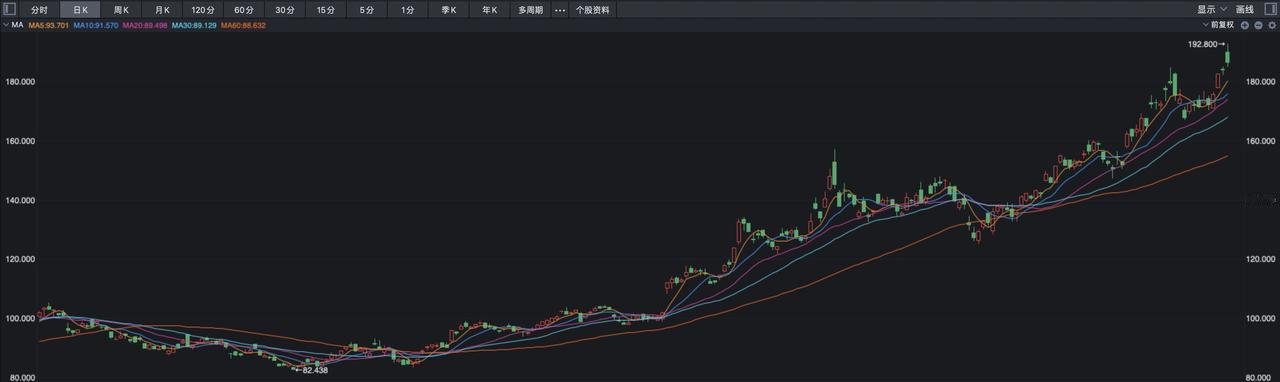
Task: Click the latest green candlestick at peak
Action: pyautogui.click(x=1227, y=57)
